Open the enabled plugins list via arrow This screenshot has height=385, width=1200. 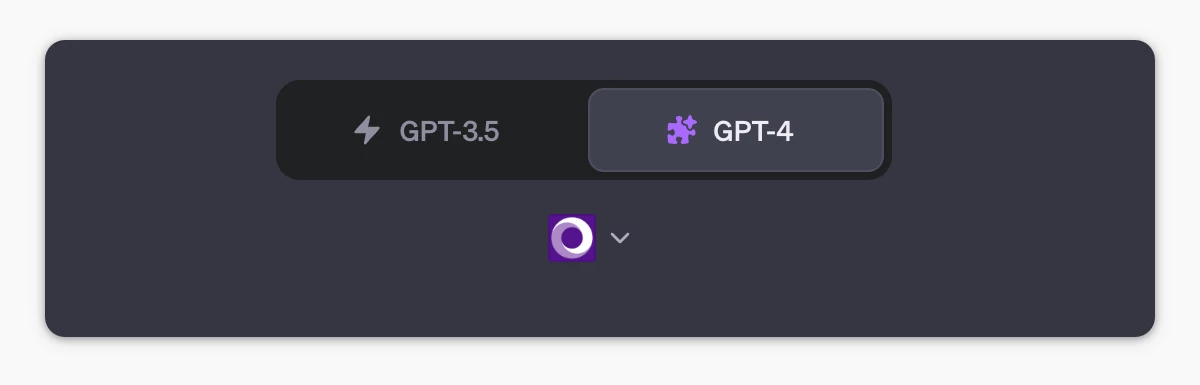click(620, 238)
